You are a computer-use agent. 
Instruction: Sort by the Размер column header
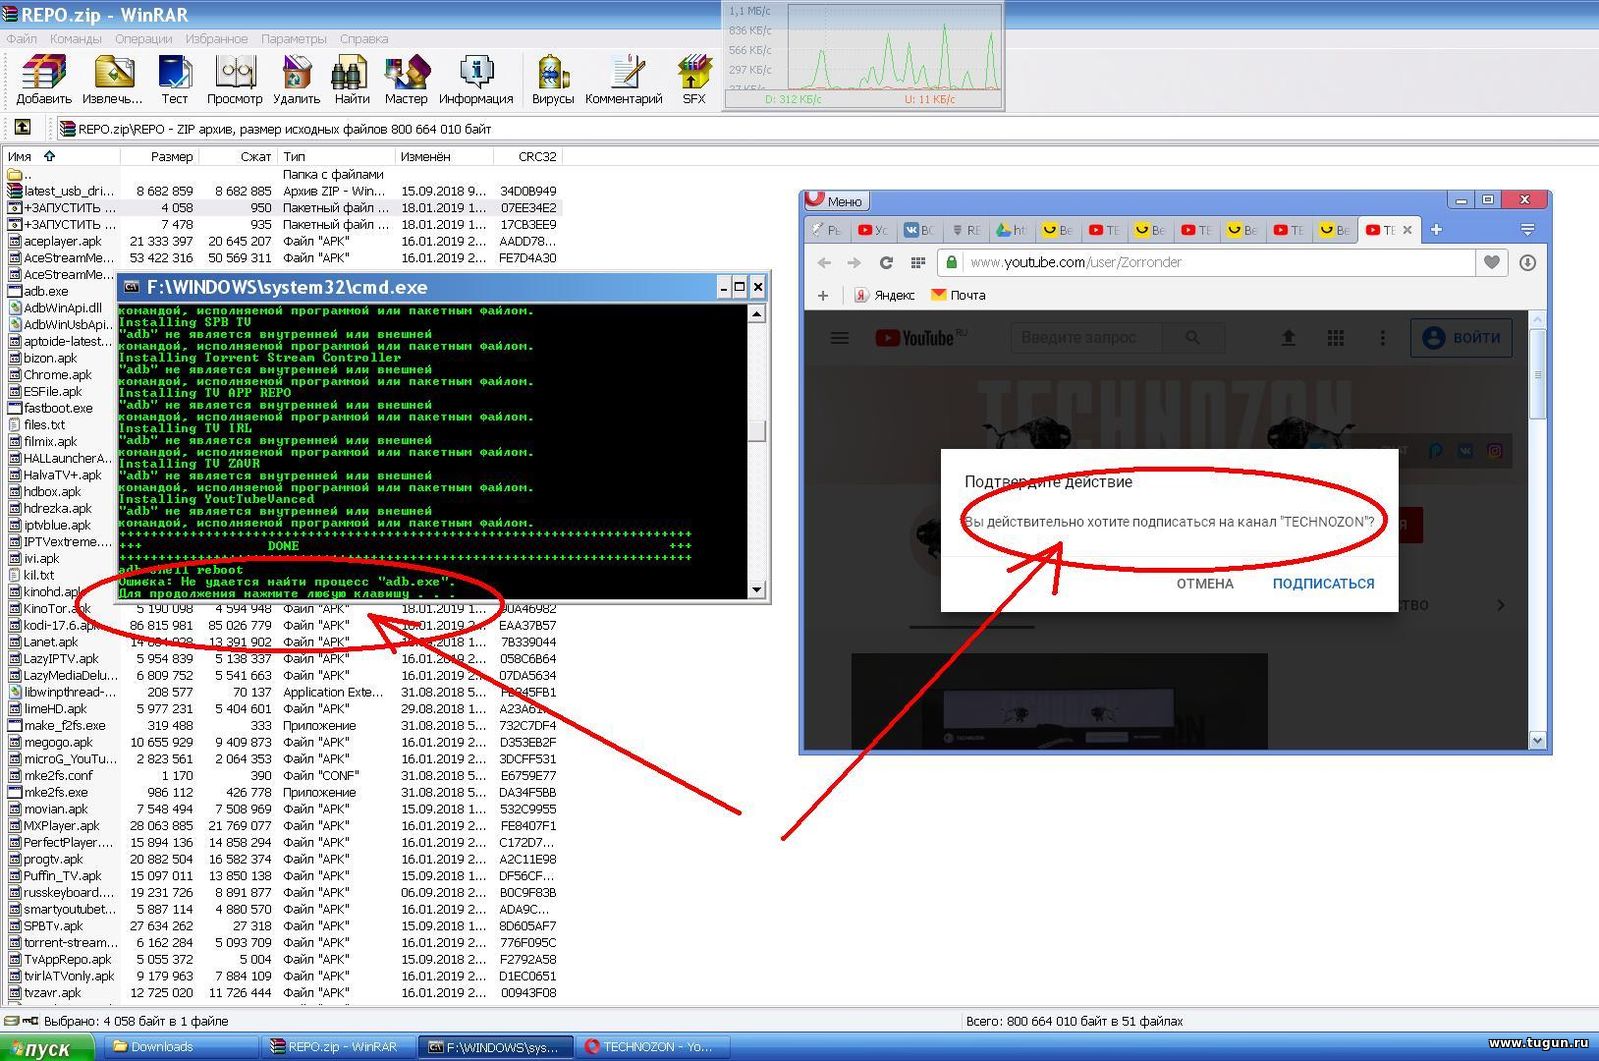point(159,156)
